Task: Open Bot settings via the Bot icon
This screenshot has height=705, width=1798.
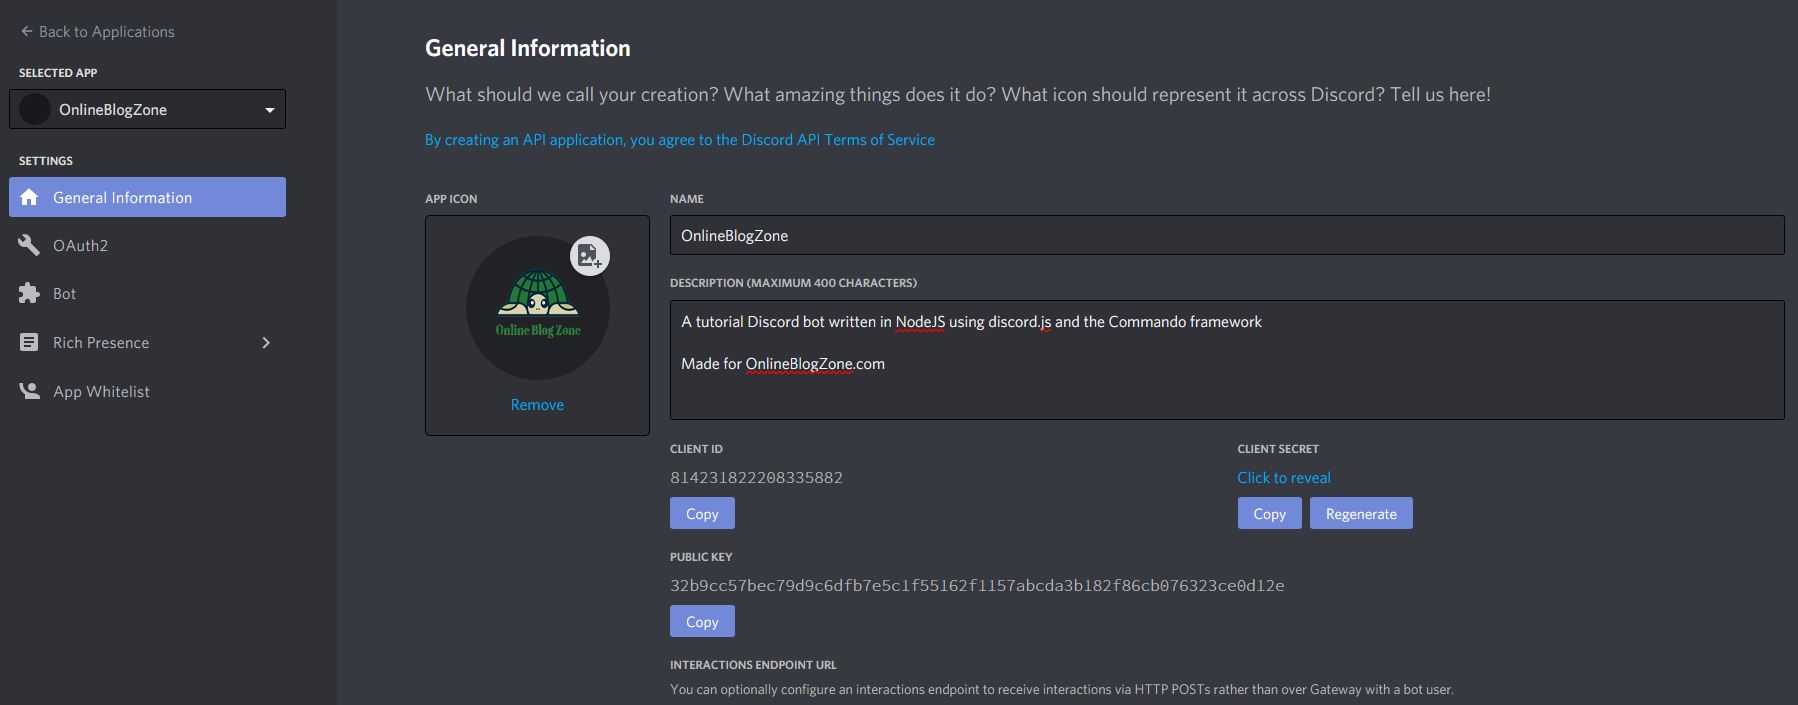Action: pos(30,293)
